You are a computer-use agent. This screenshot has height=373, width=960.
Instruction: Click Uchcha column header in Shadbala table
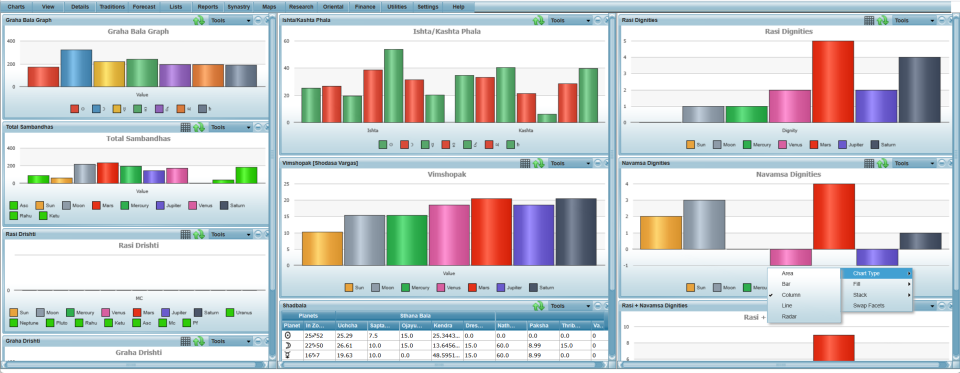[351, 326]
